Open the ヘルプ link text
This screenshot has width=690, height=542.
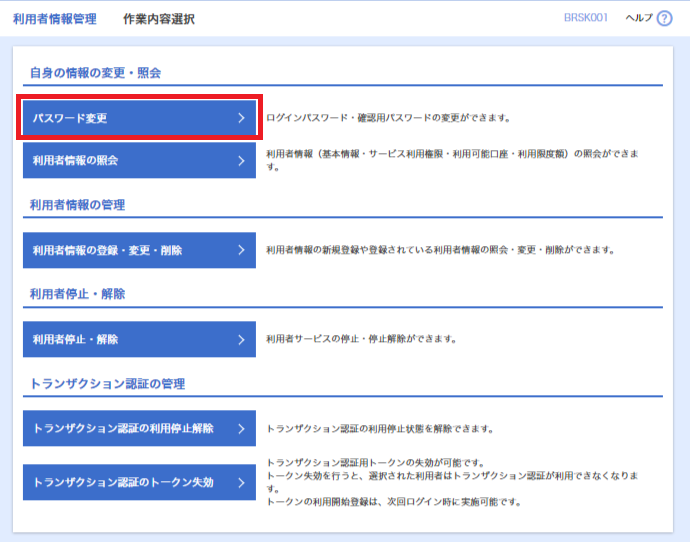coord(638,19)
